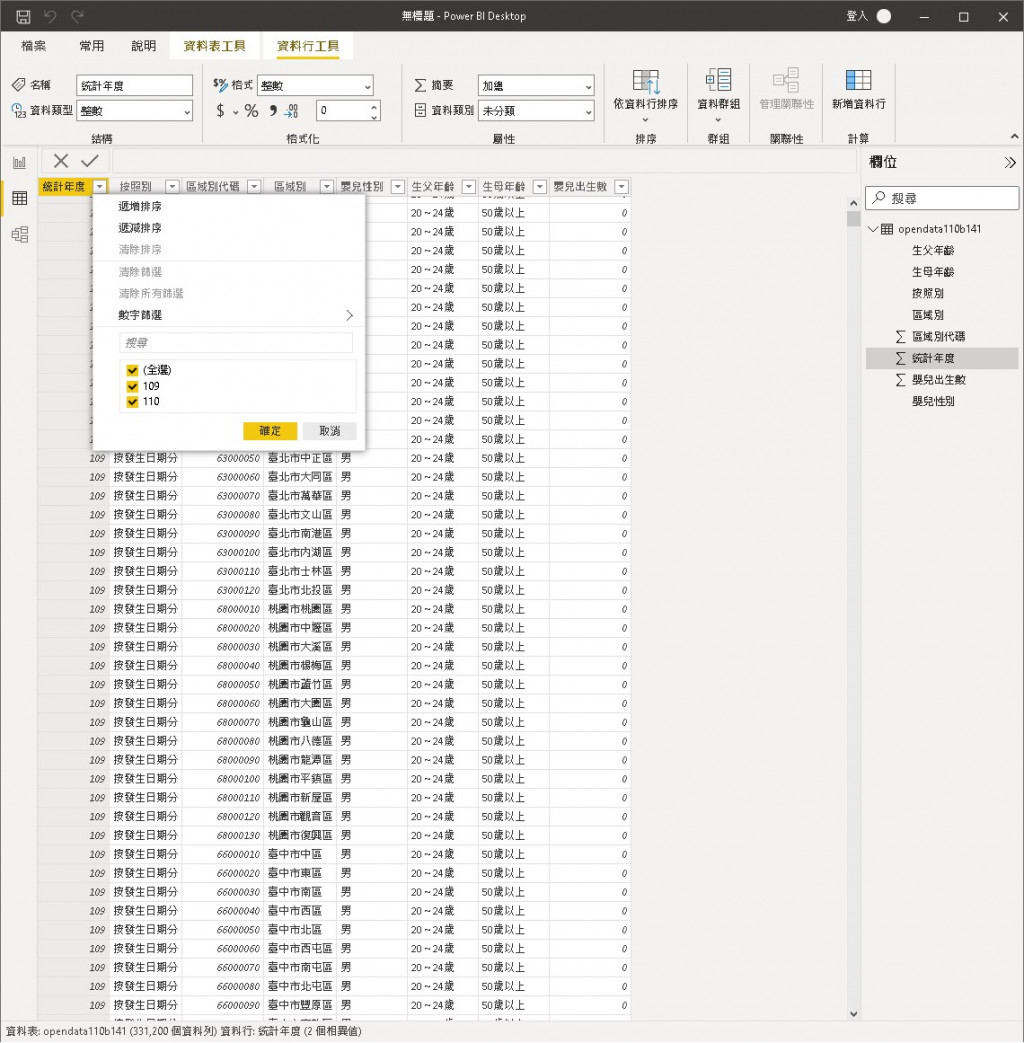The height and width of the screenshot is (1043, 1024).
Task: Click the Undo arrow icon
Action: [x=51, y=17]
